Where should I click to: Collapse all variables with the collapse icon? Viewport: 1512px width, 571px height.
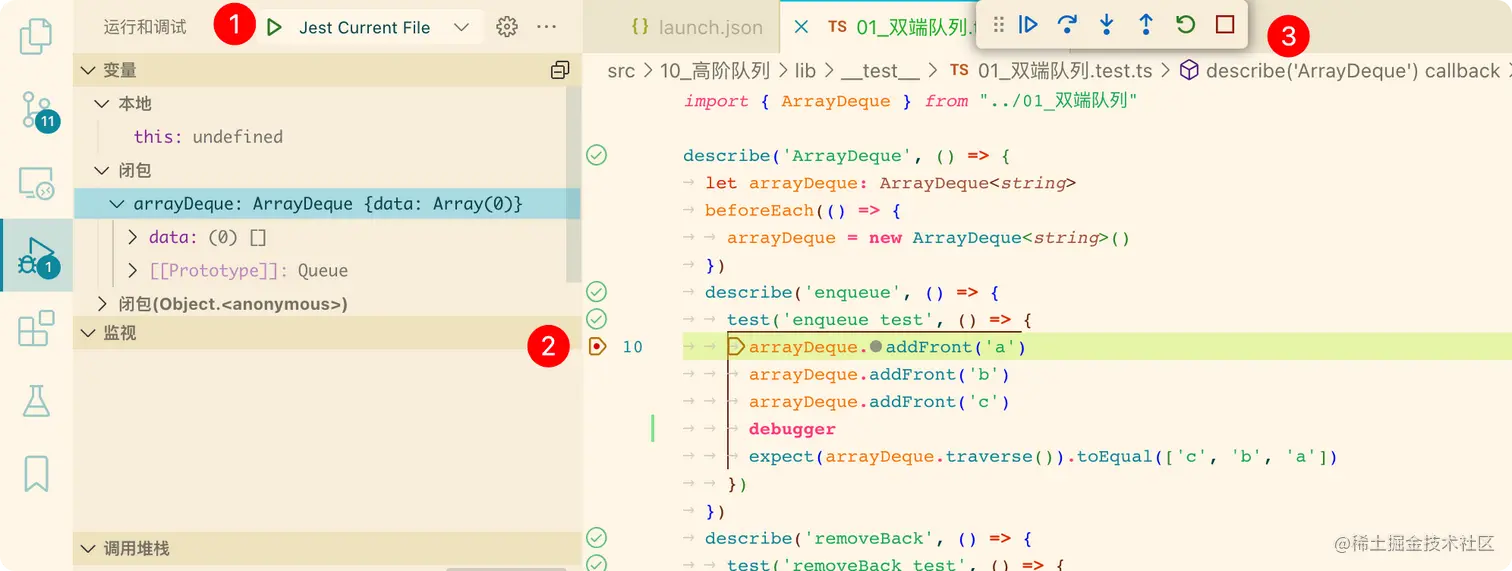click(560, 70)
